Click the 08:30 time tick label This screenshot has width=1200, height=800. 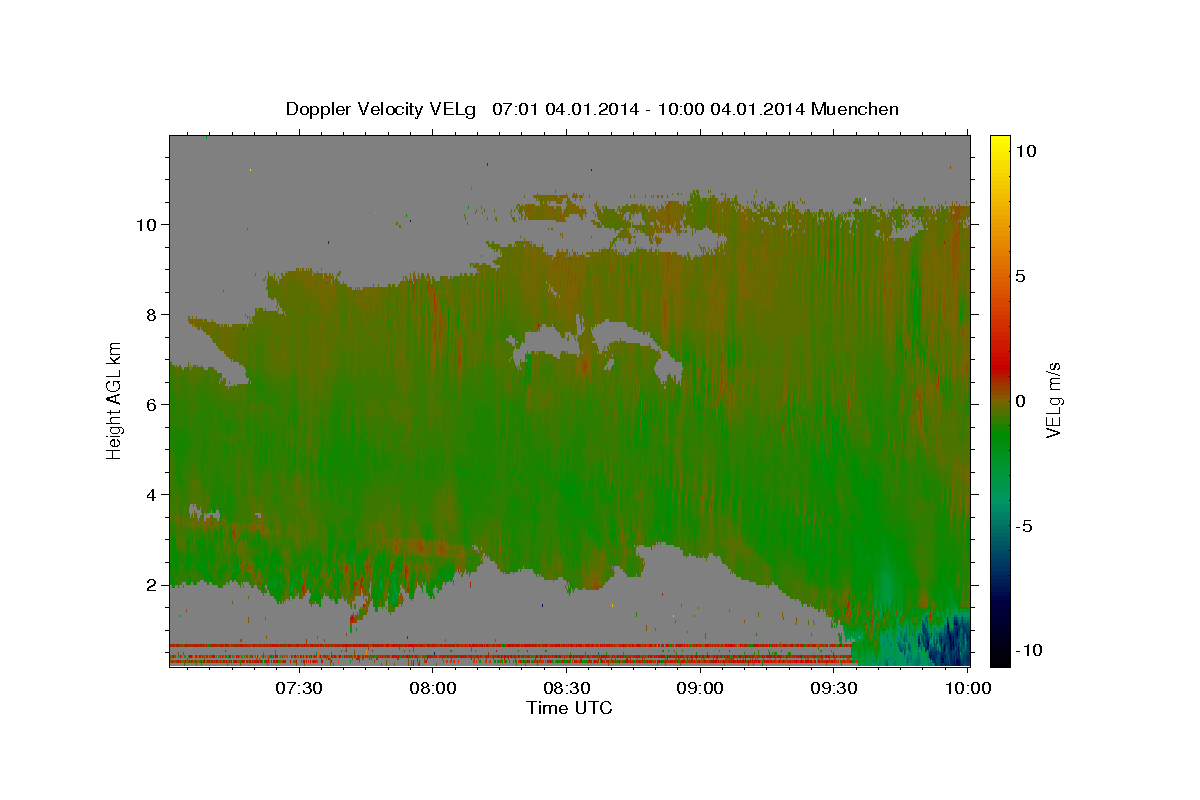566,688
